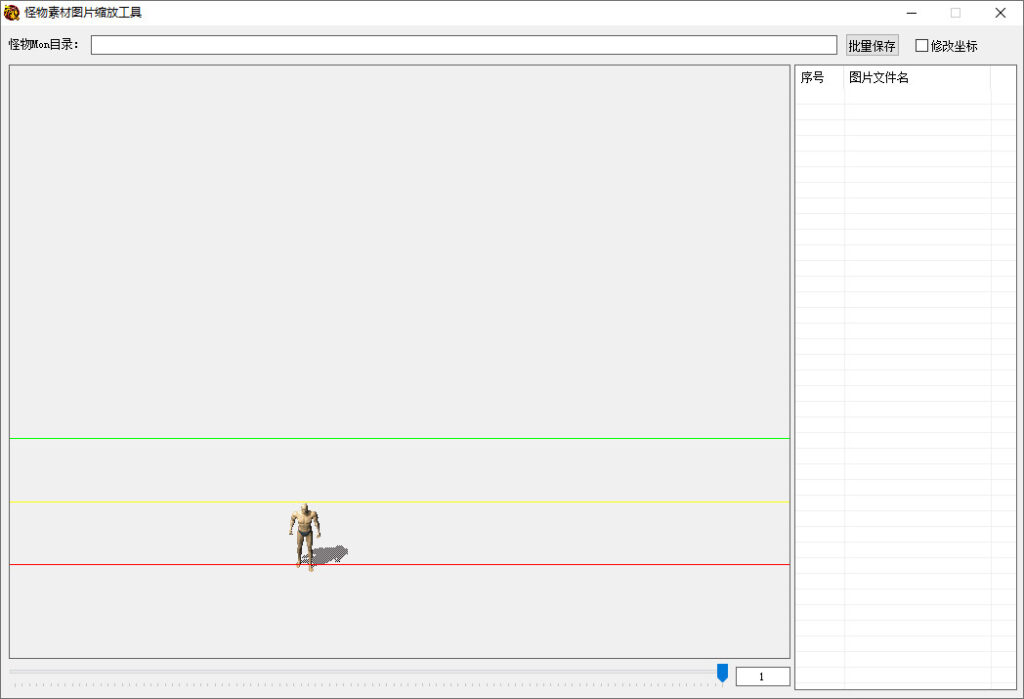The height and width of the screenshot is (699, 1024).
Task: Close the monster image scaling tool
Action: [1000, 13]
